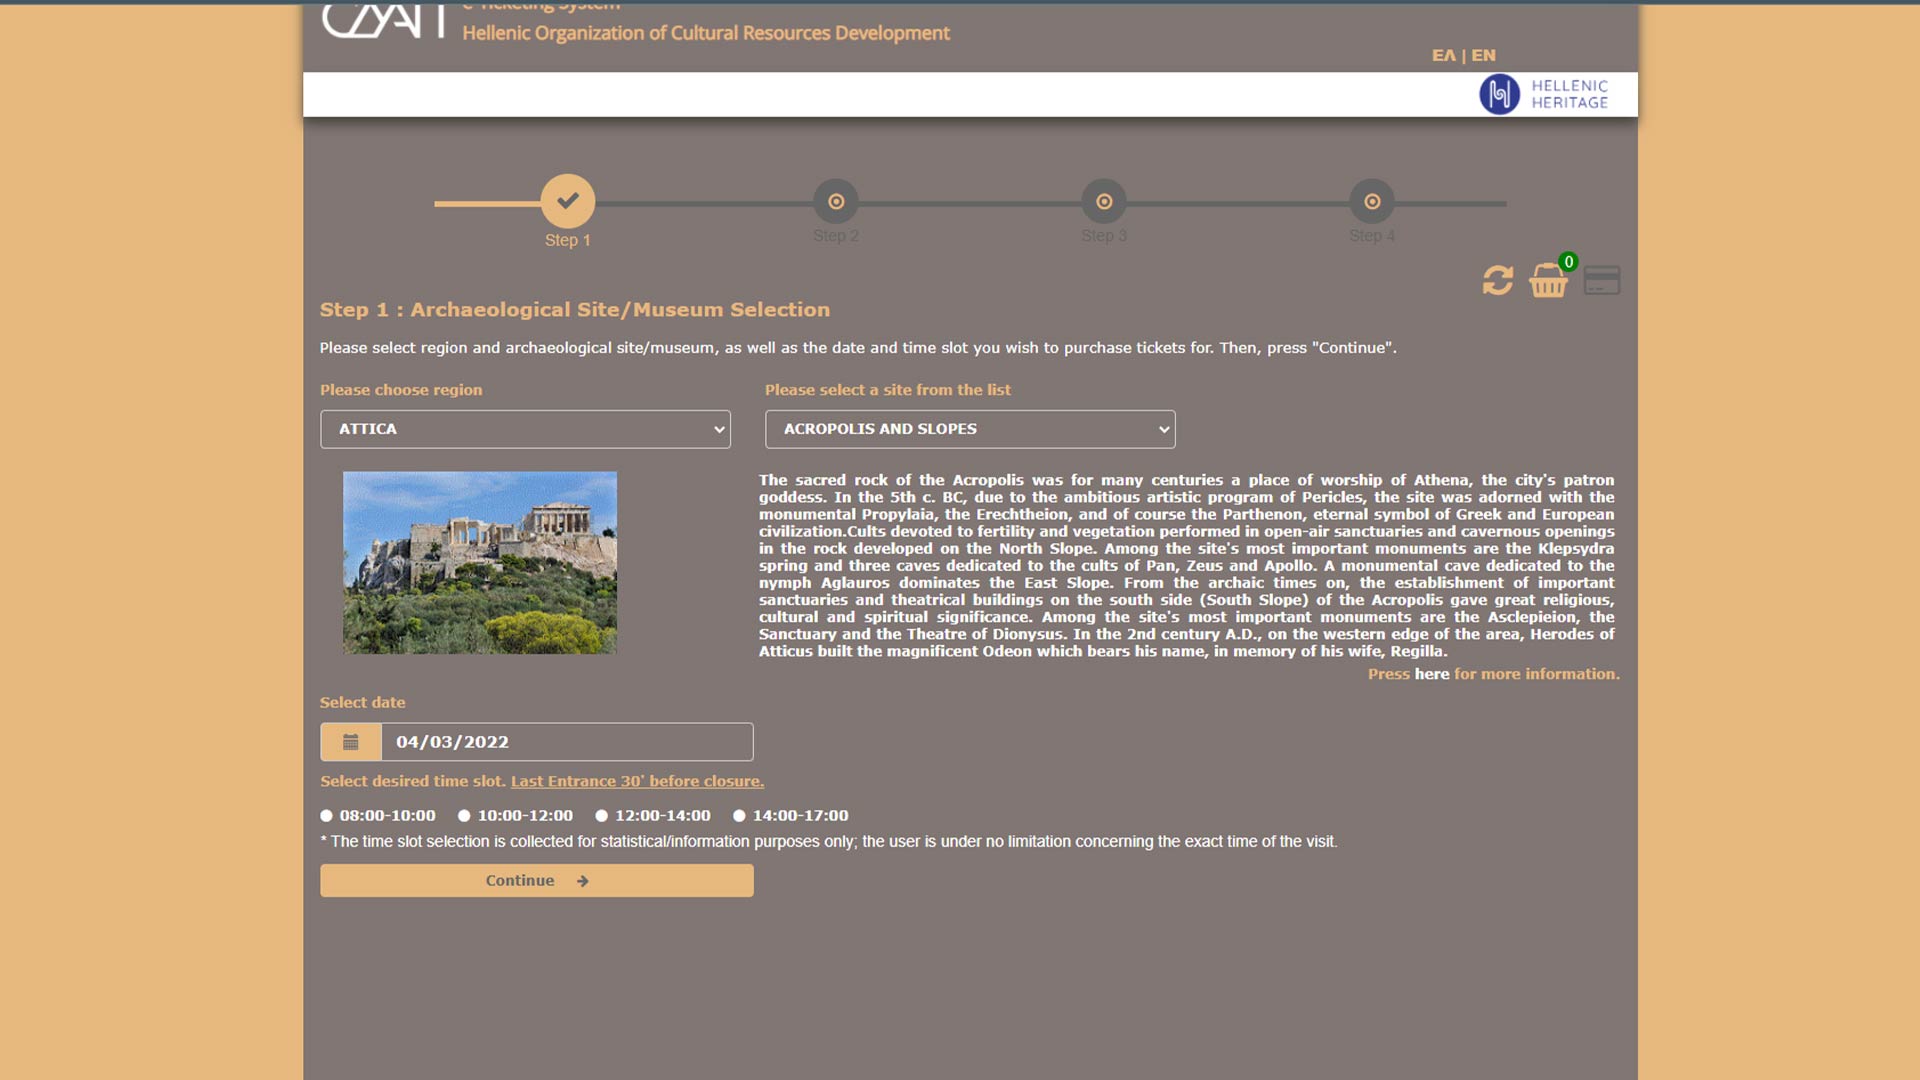Click the Hellenic Heritage logo
This screenshot has width=1920, height=1080.
click(x=1544, y=94)
